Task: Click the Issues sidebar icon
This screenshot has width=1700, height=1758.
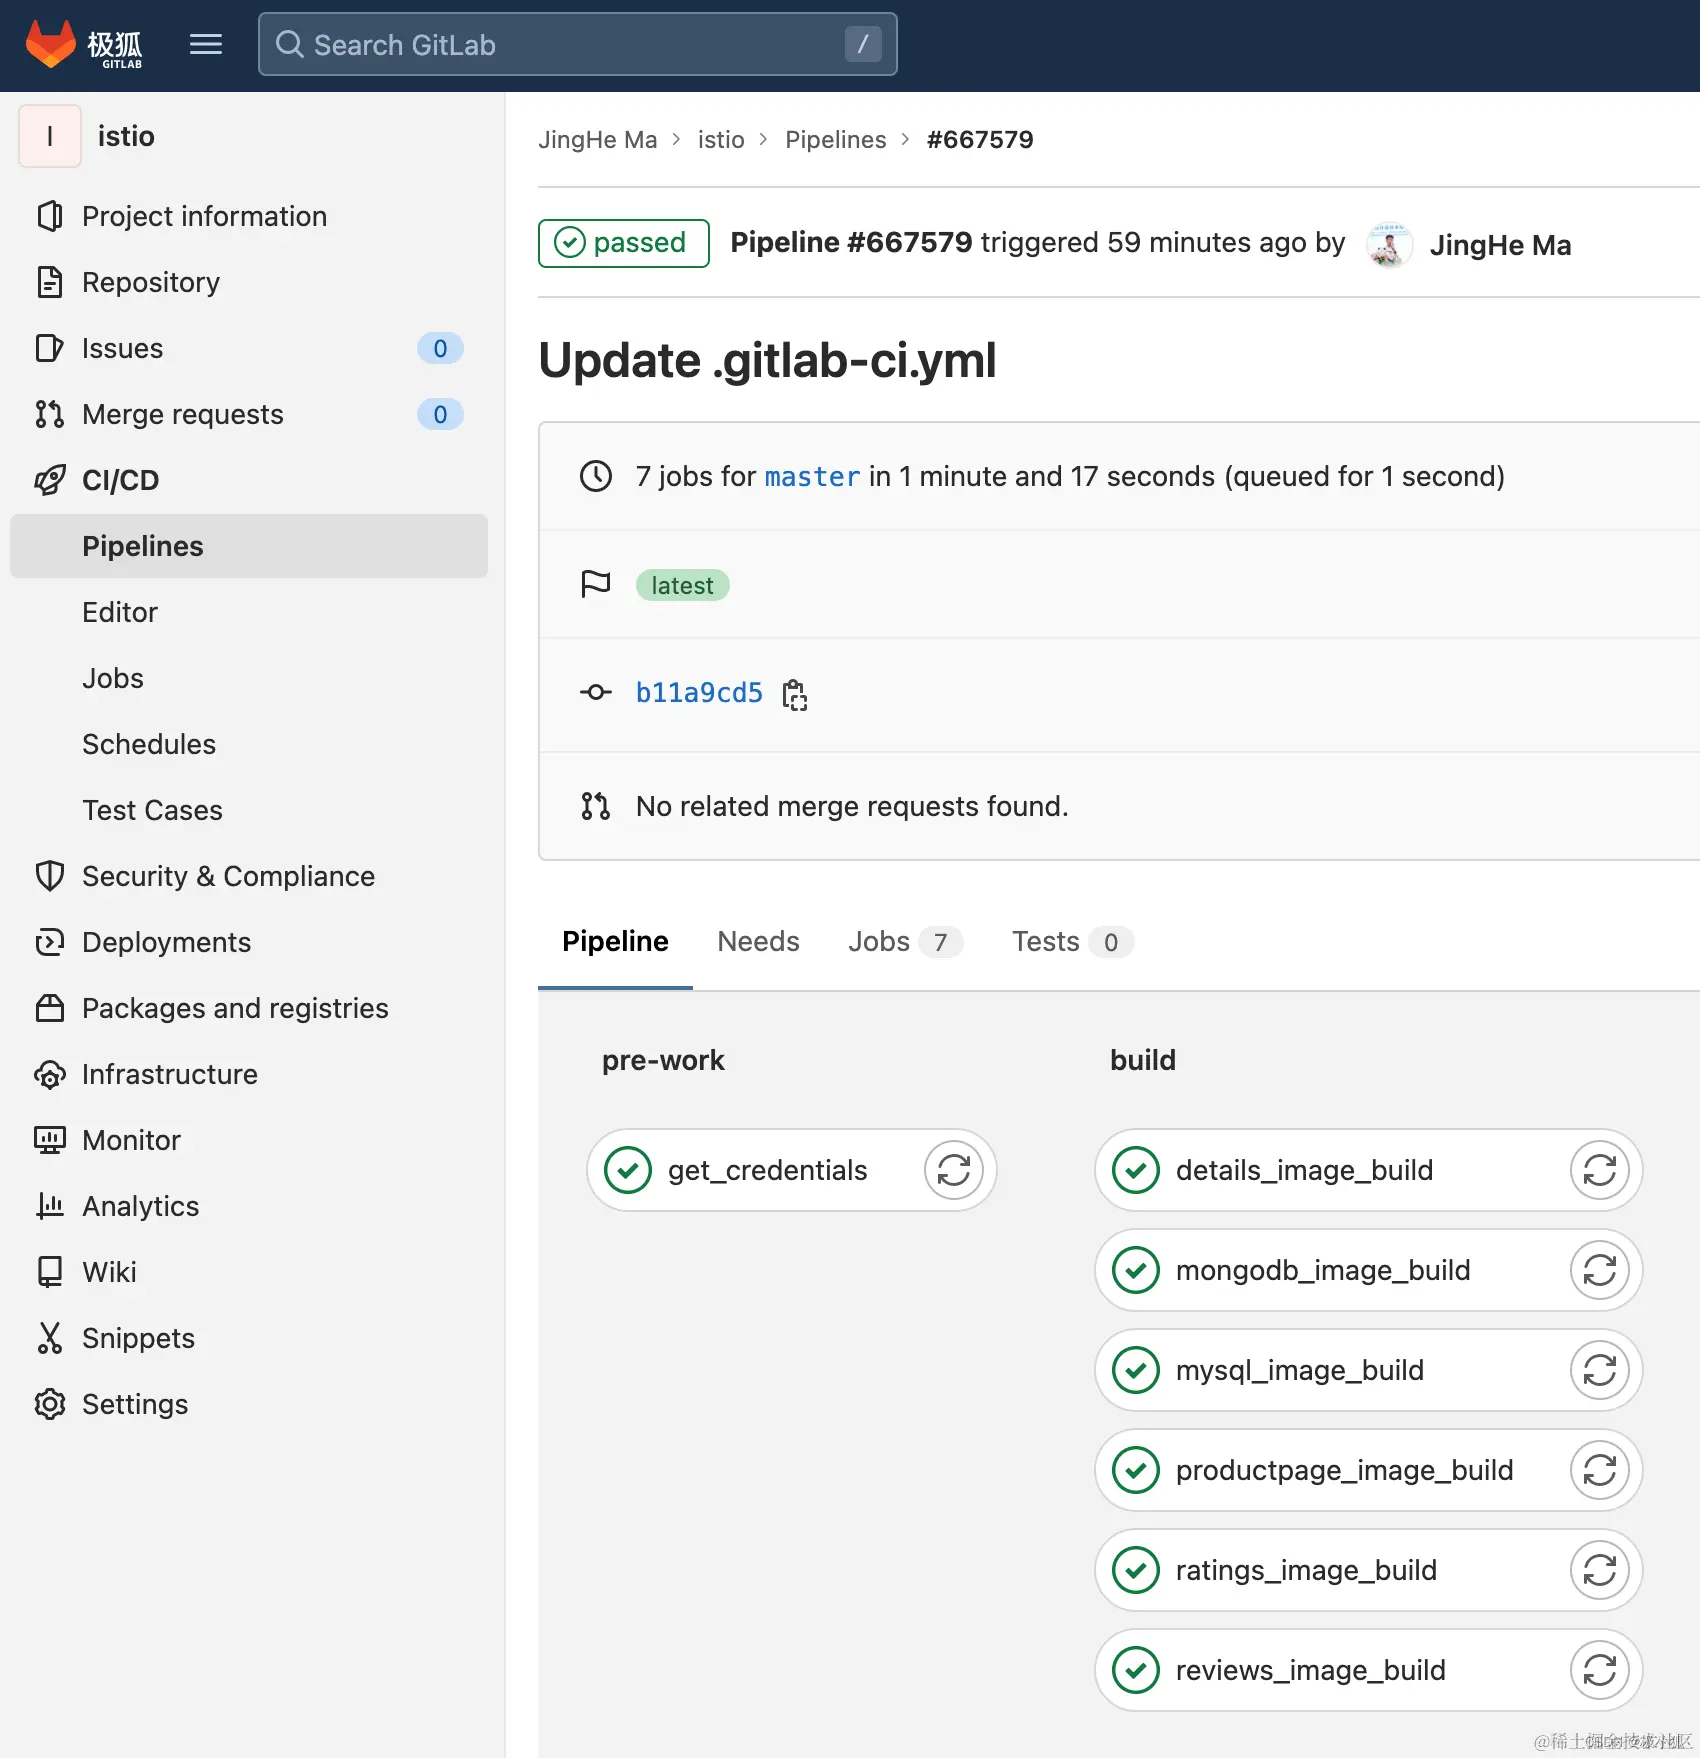Action: pyautogui.click(x=50, y=348)
